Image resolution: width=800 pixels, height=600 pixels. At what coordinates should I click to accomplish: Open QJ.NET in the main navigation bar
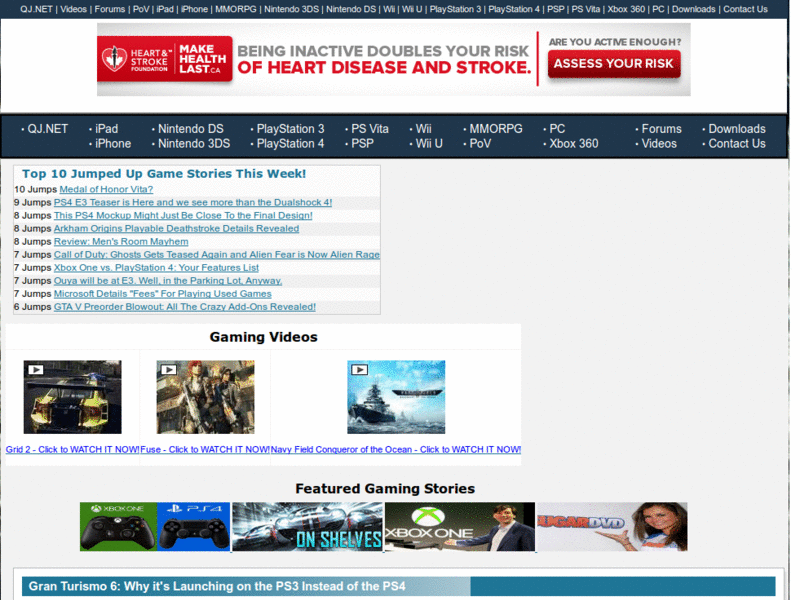click(x=47, y=129)
